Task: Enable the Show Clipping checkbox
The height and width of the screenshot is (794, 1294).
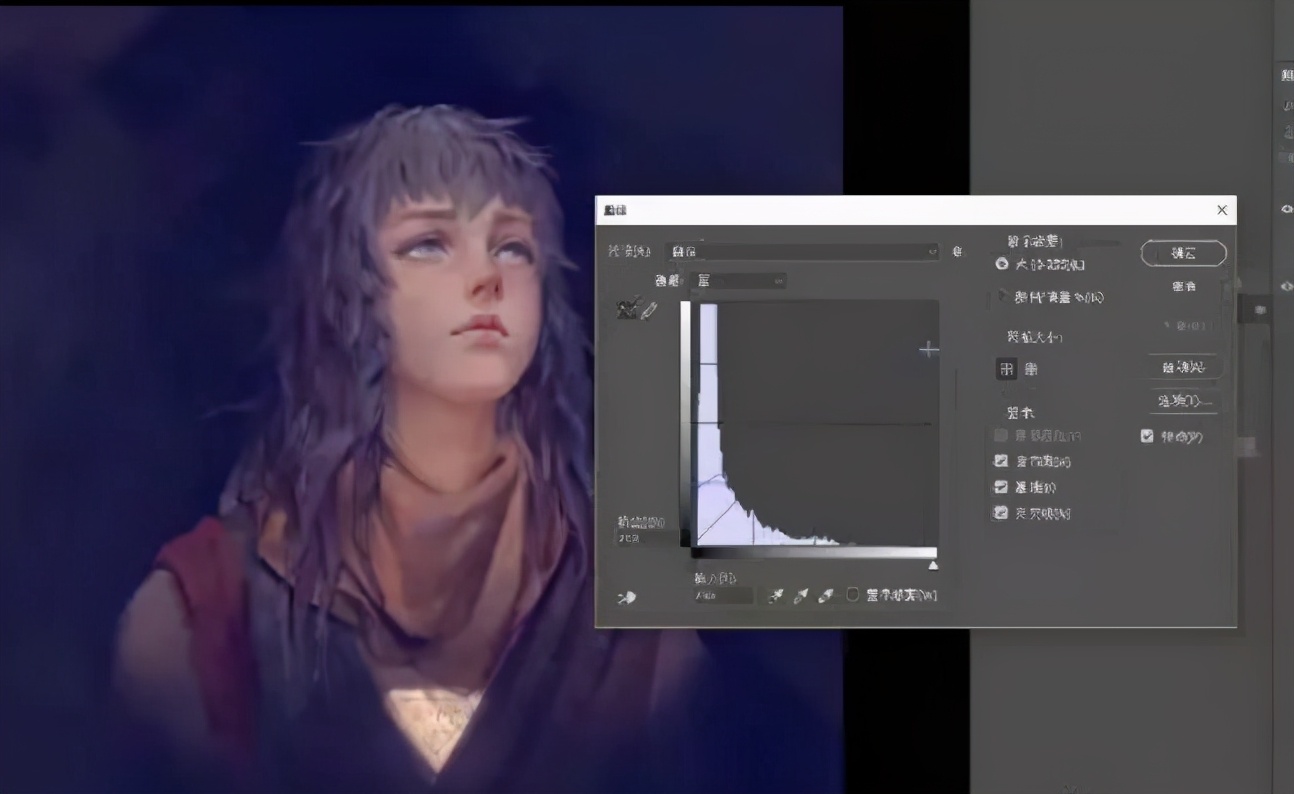Action: point(853,595)
